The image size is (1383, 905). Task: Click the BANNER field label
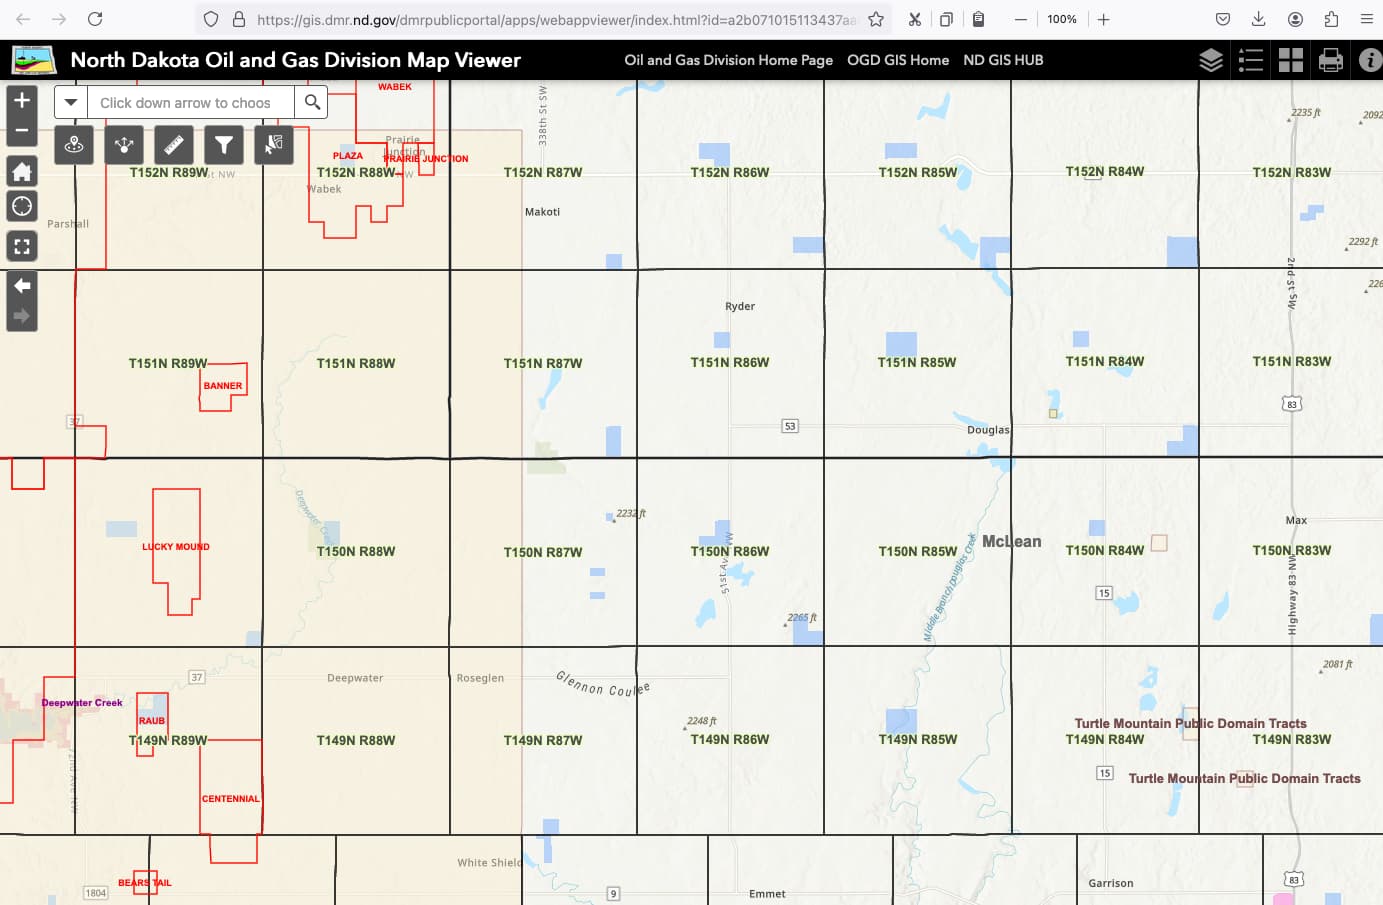click(223, 386)
